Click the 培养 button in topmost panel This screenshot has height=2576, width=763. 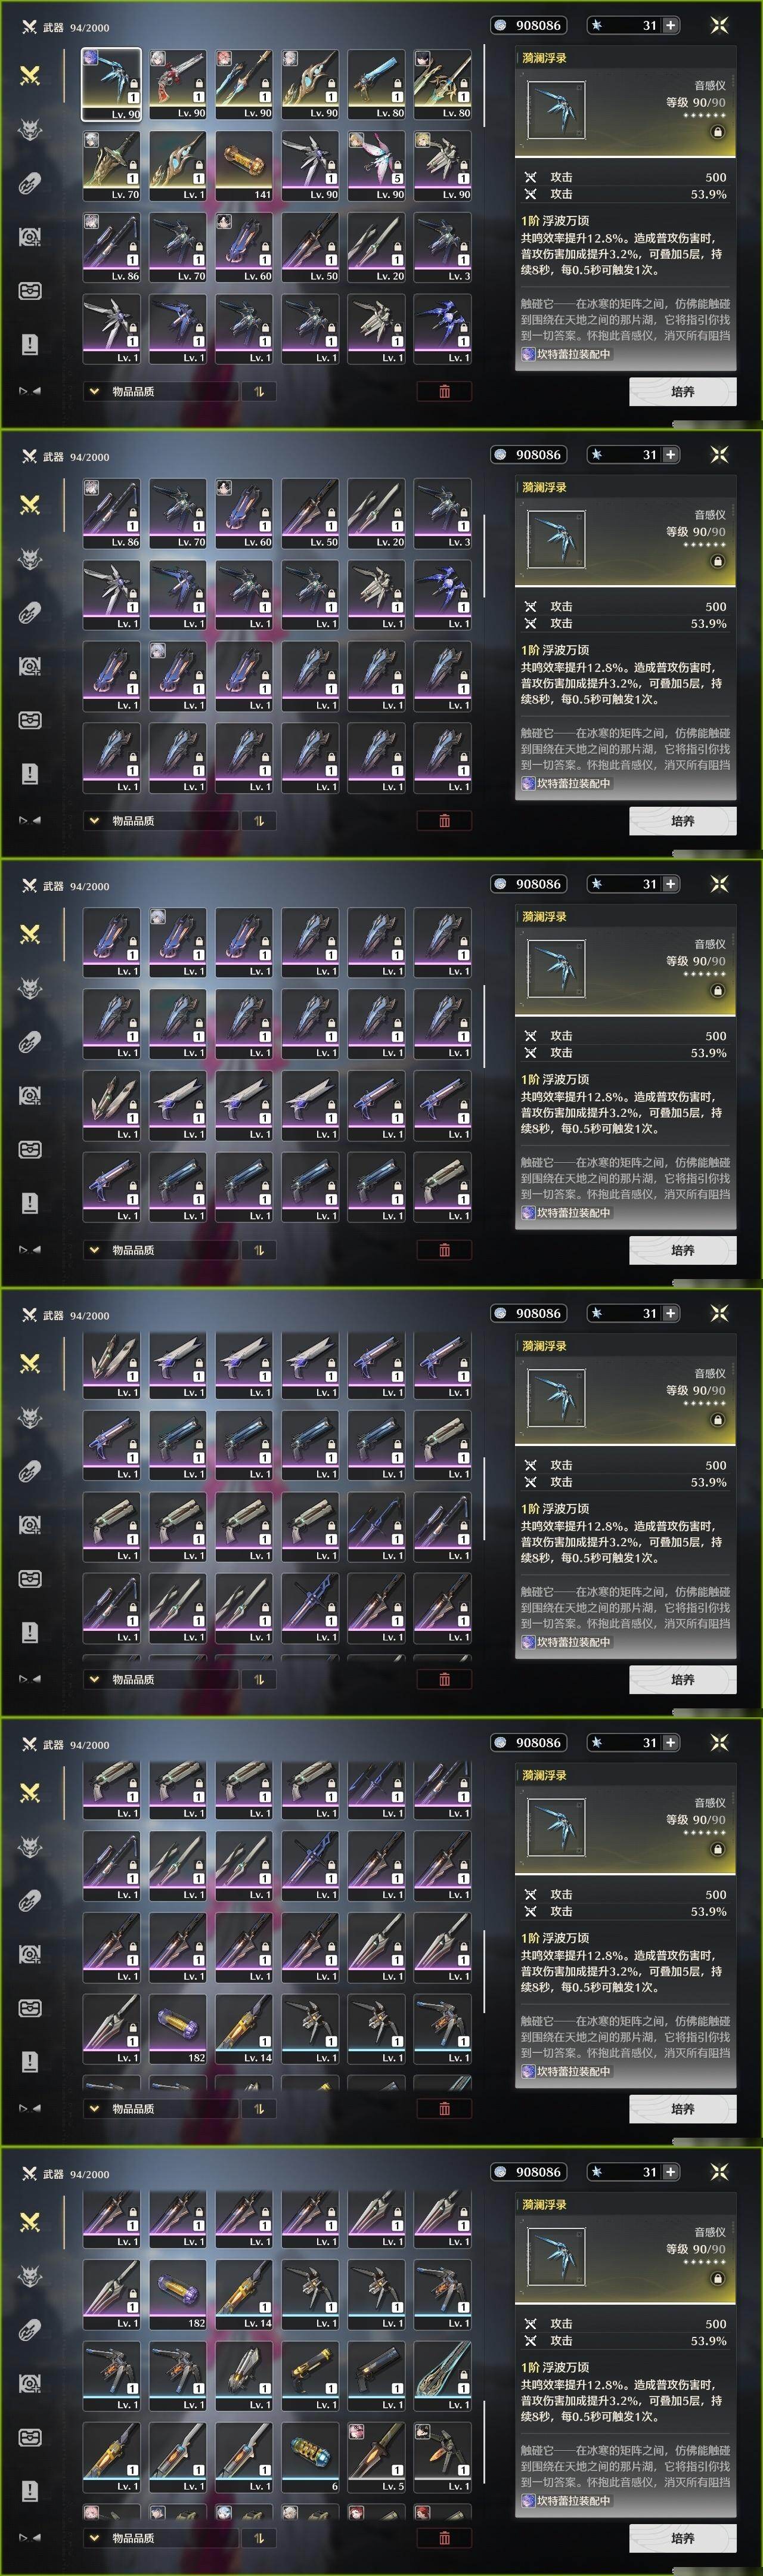point(683,391)
